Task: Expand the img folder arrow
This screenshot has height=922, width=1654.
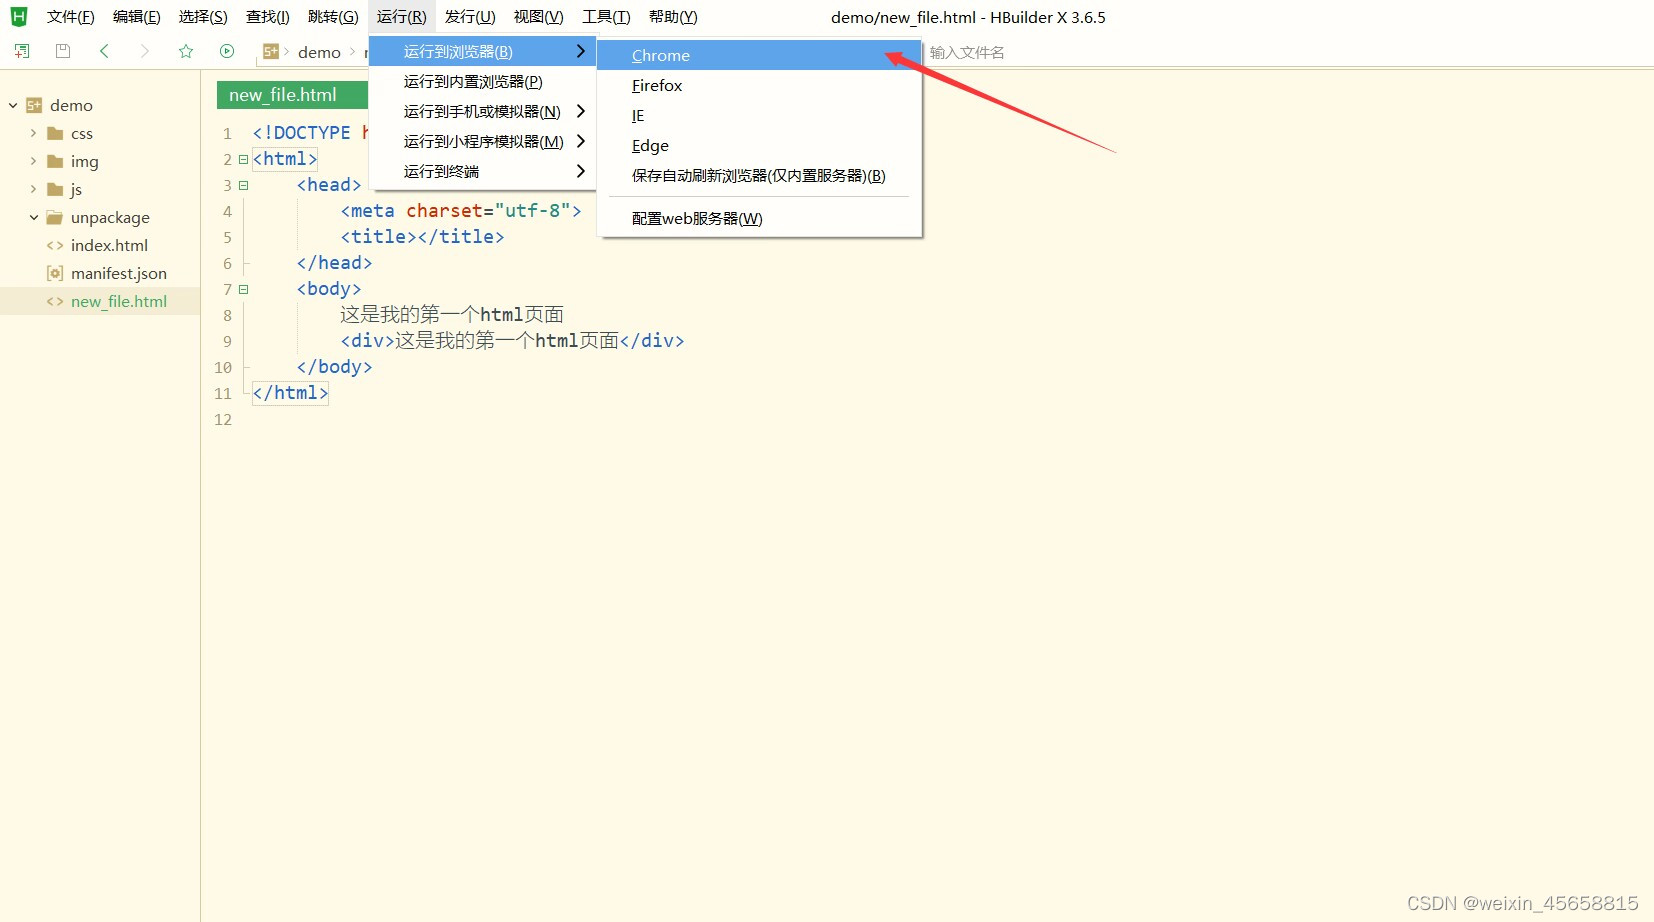Action: tap(33, 161)
